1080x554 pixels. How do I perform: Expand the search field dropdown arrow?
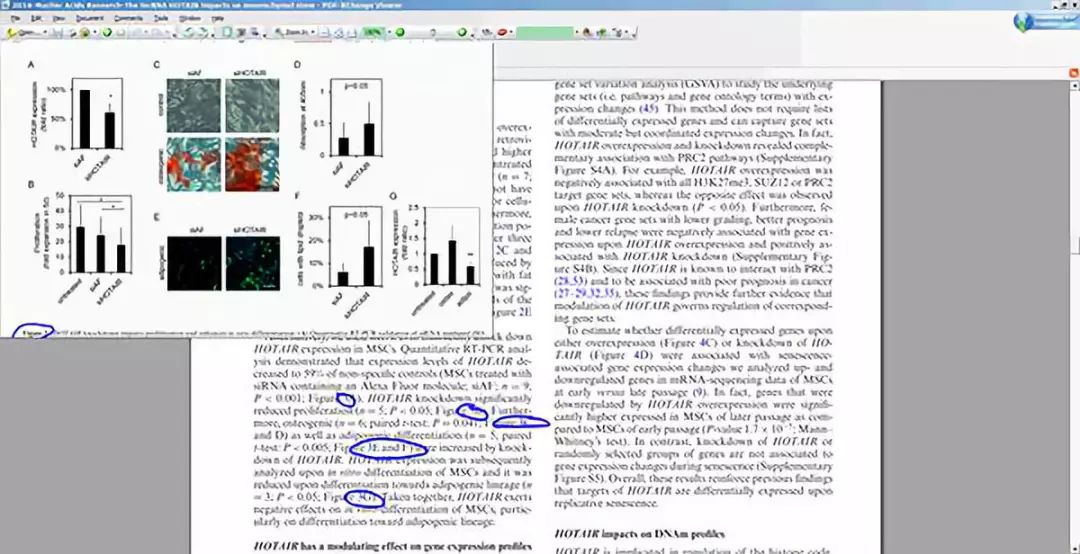pos(577,32)
